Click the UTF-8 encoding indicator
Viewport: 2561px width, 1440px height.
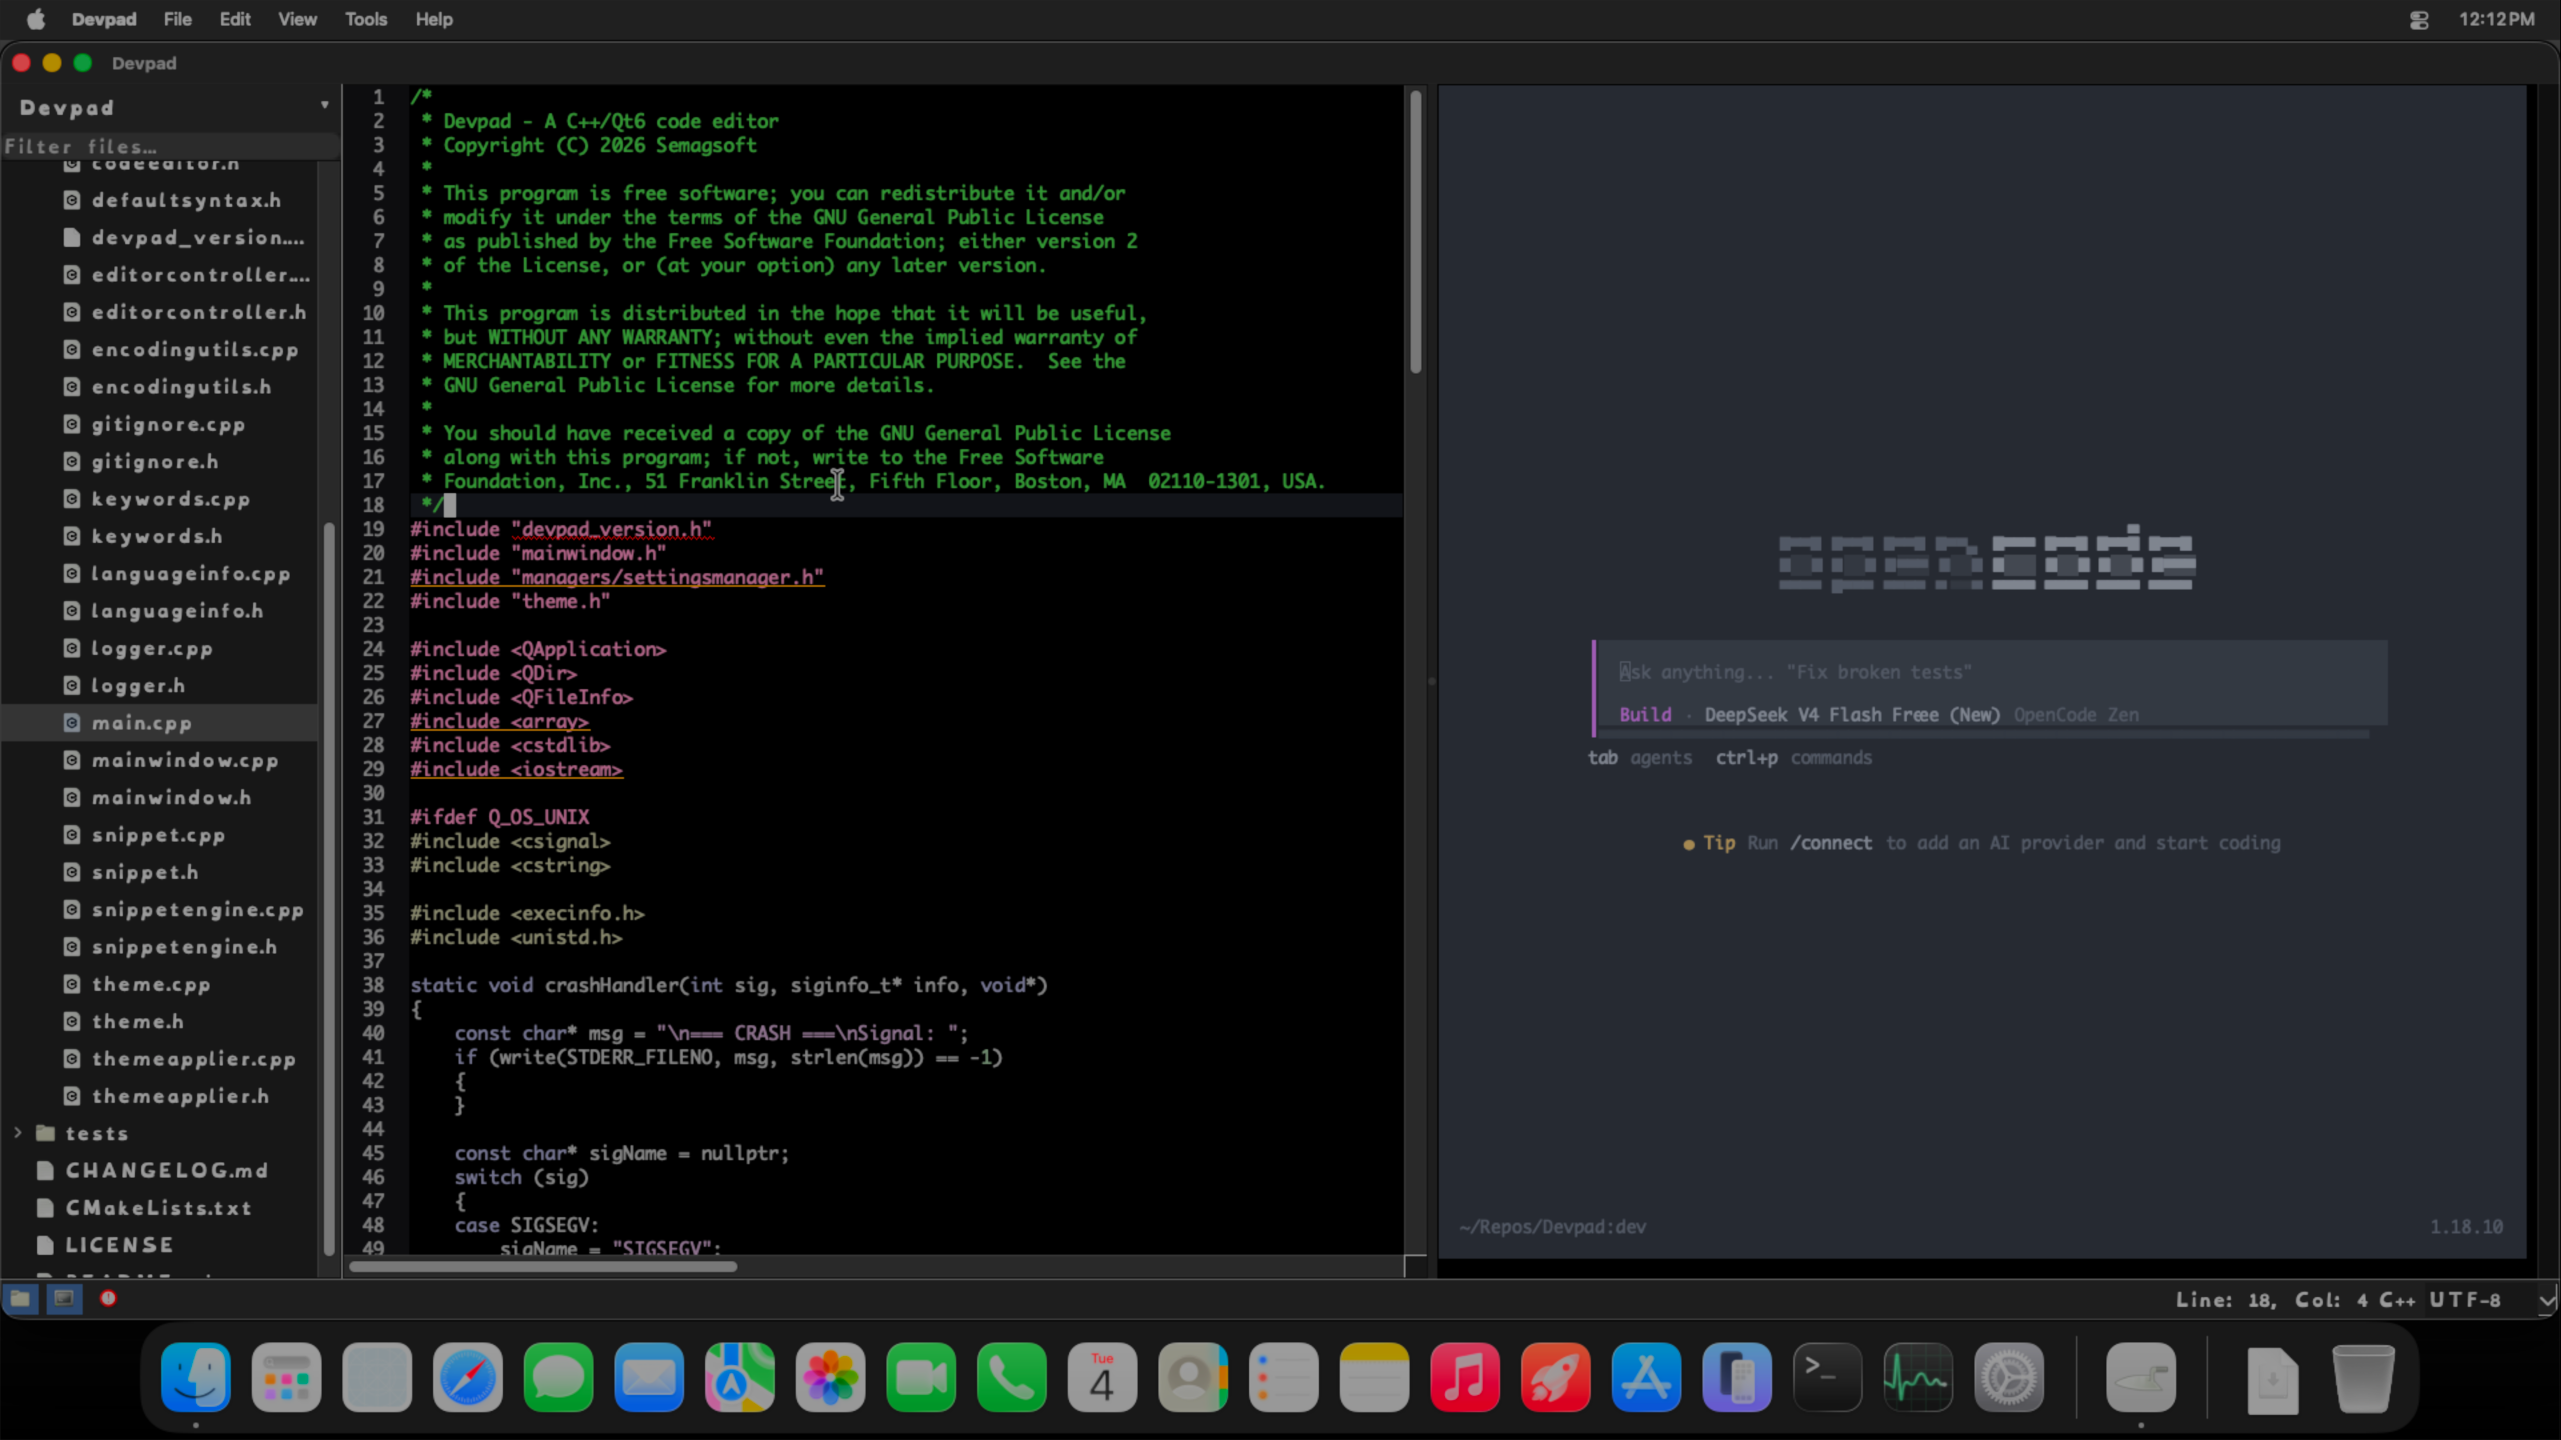pos(2465,1300)
